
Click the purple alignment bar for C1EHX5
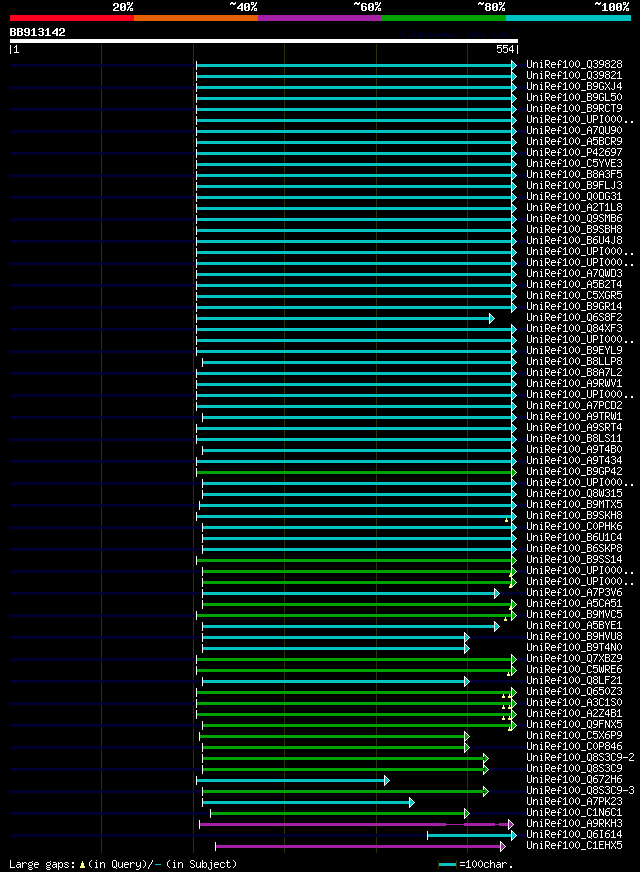click(360, 846)
